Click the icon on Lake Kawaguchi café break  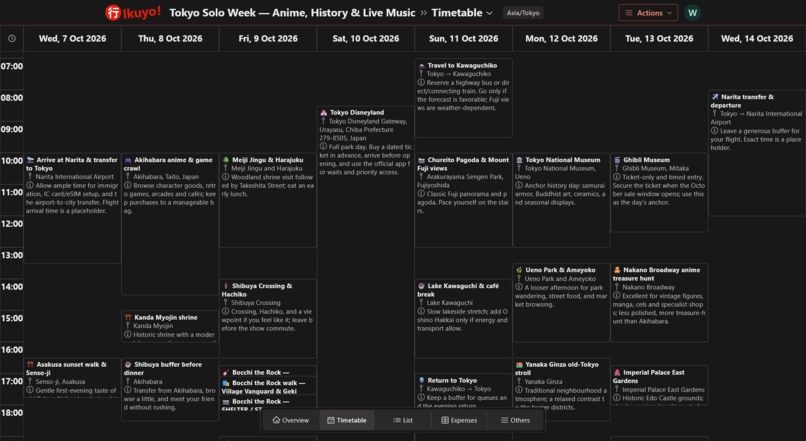point(422,286)
